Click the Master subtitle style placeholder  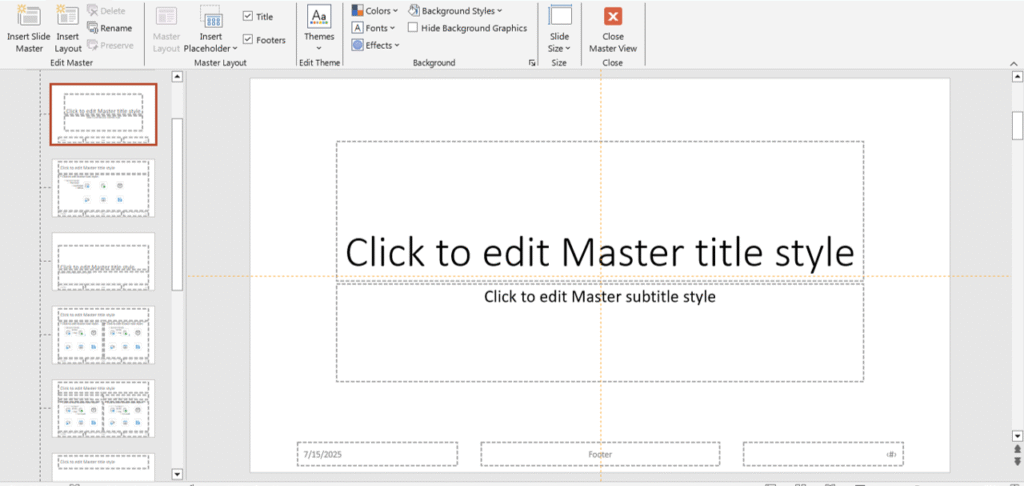coord(600,332)
